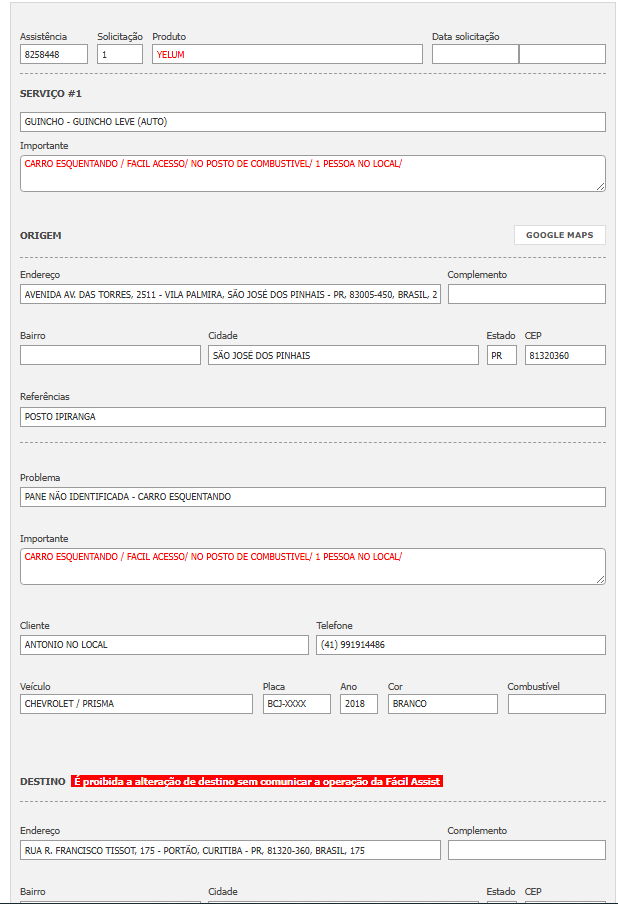Click the Estado field showing PR

click(x=501, y=355)
